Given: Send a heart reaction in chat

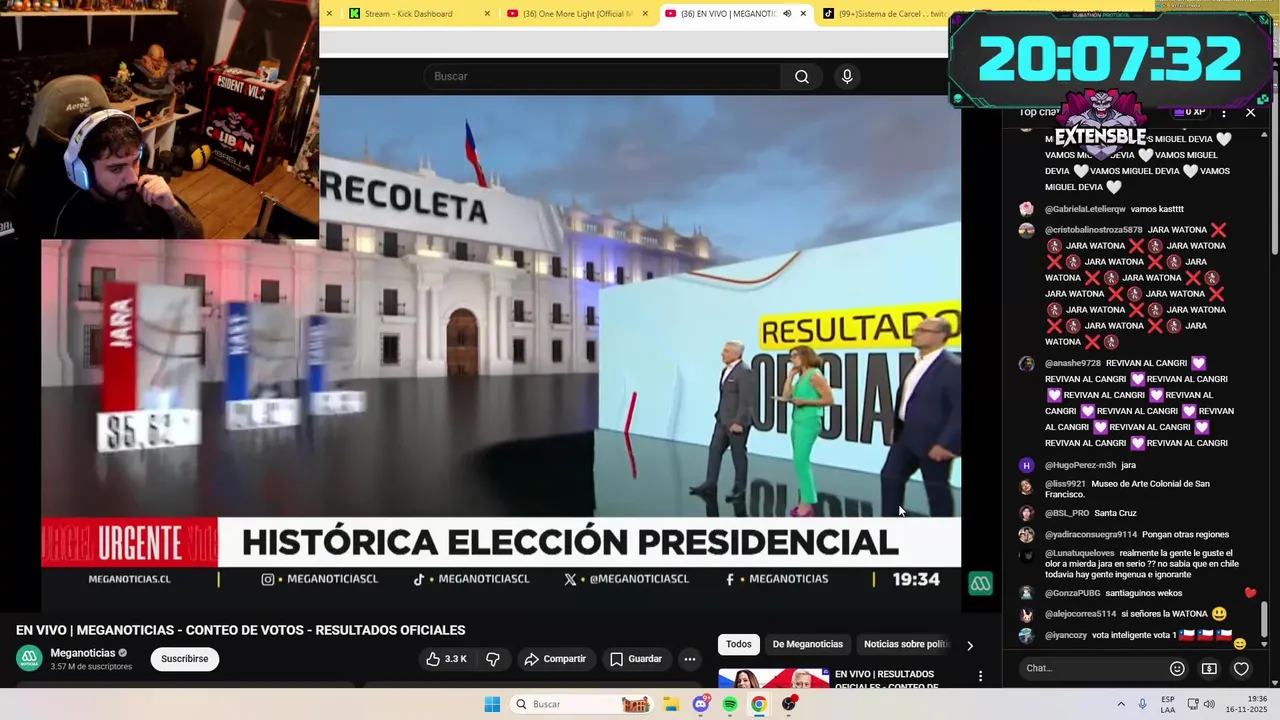Looking at the screenshot, I should (1241, 668).
